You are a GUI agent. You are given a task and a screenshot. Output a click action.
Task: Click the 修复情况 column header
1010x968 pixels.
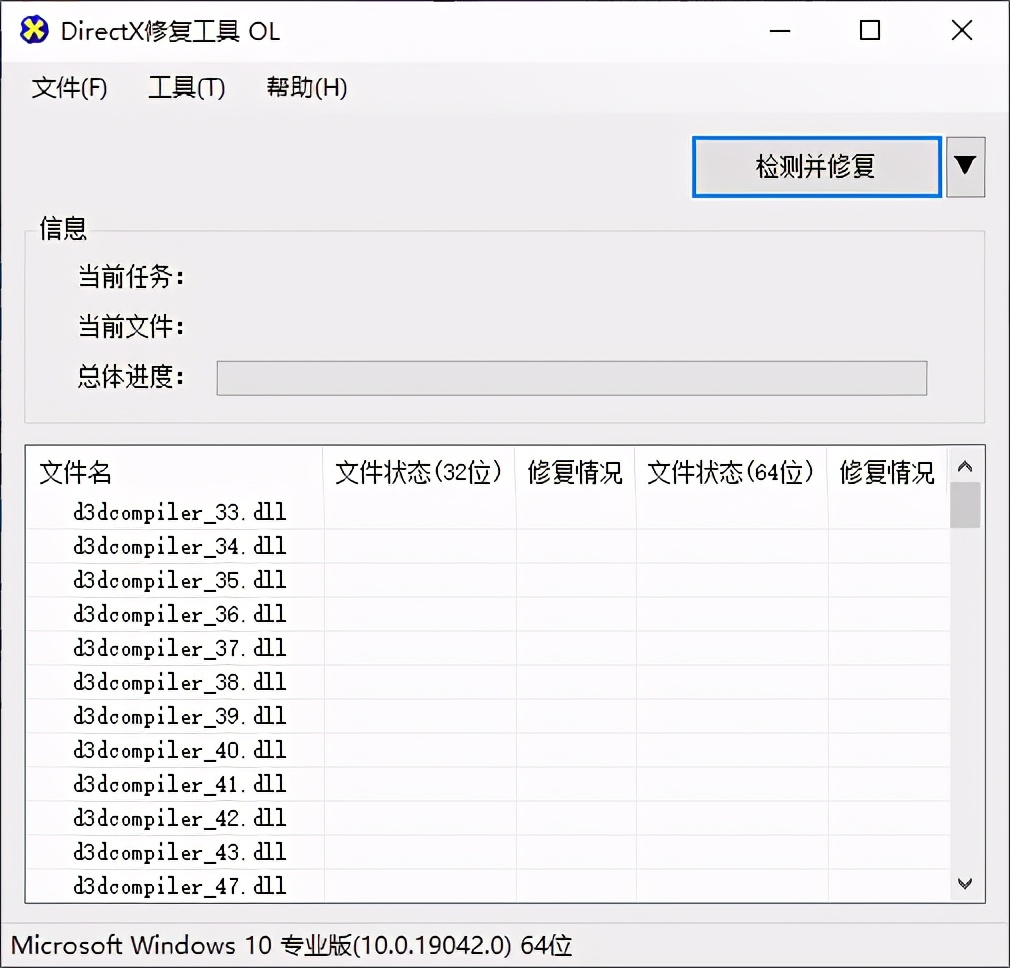tap(575, 474)
